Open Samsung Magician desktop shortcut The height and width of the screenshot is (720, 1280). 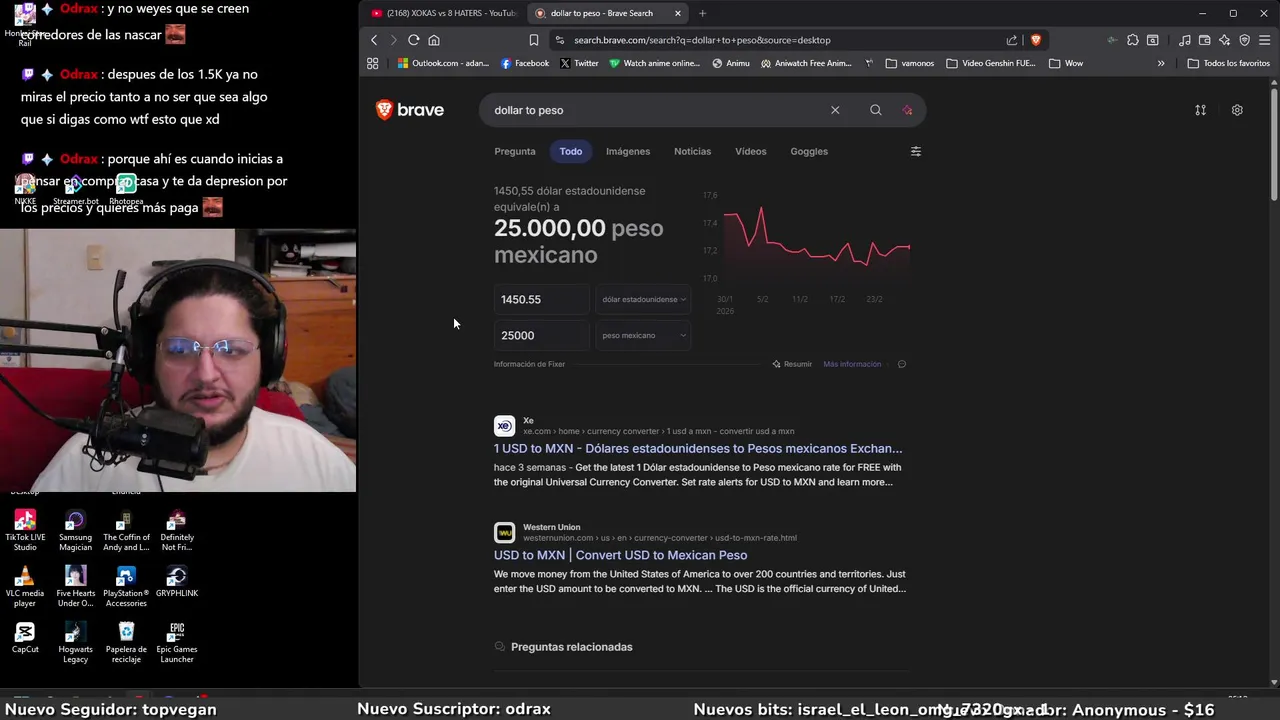[75, 530]
